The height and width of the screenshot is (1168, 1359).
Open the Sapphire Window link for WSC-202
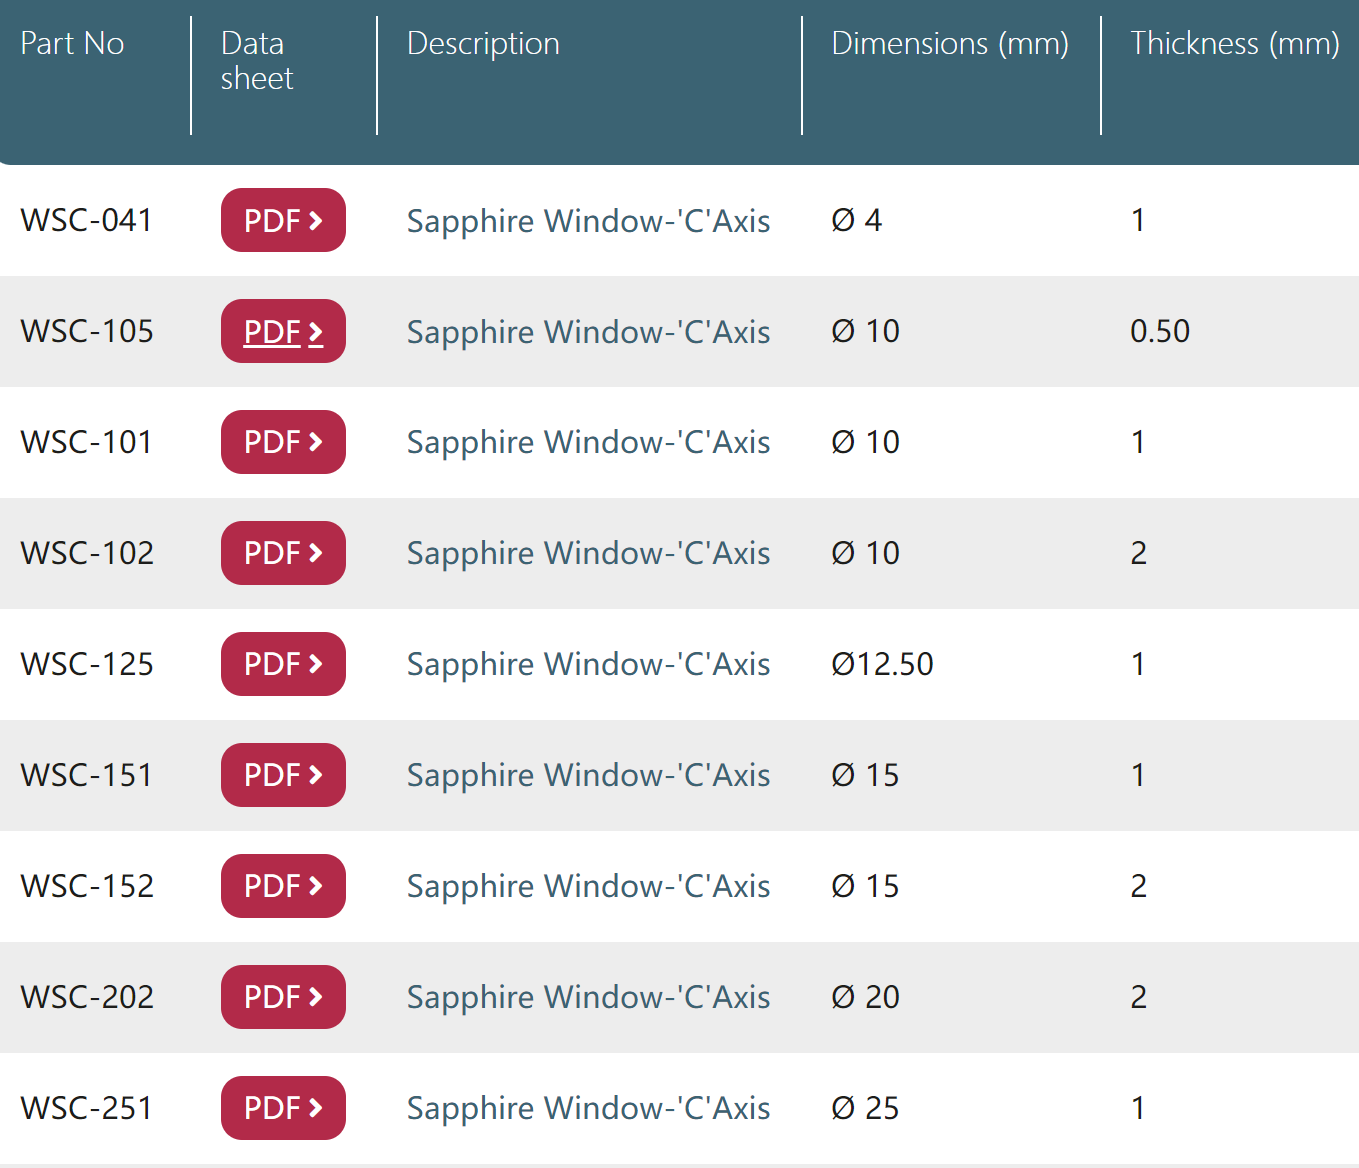pyautogui.click(x=588, y=998)
